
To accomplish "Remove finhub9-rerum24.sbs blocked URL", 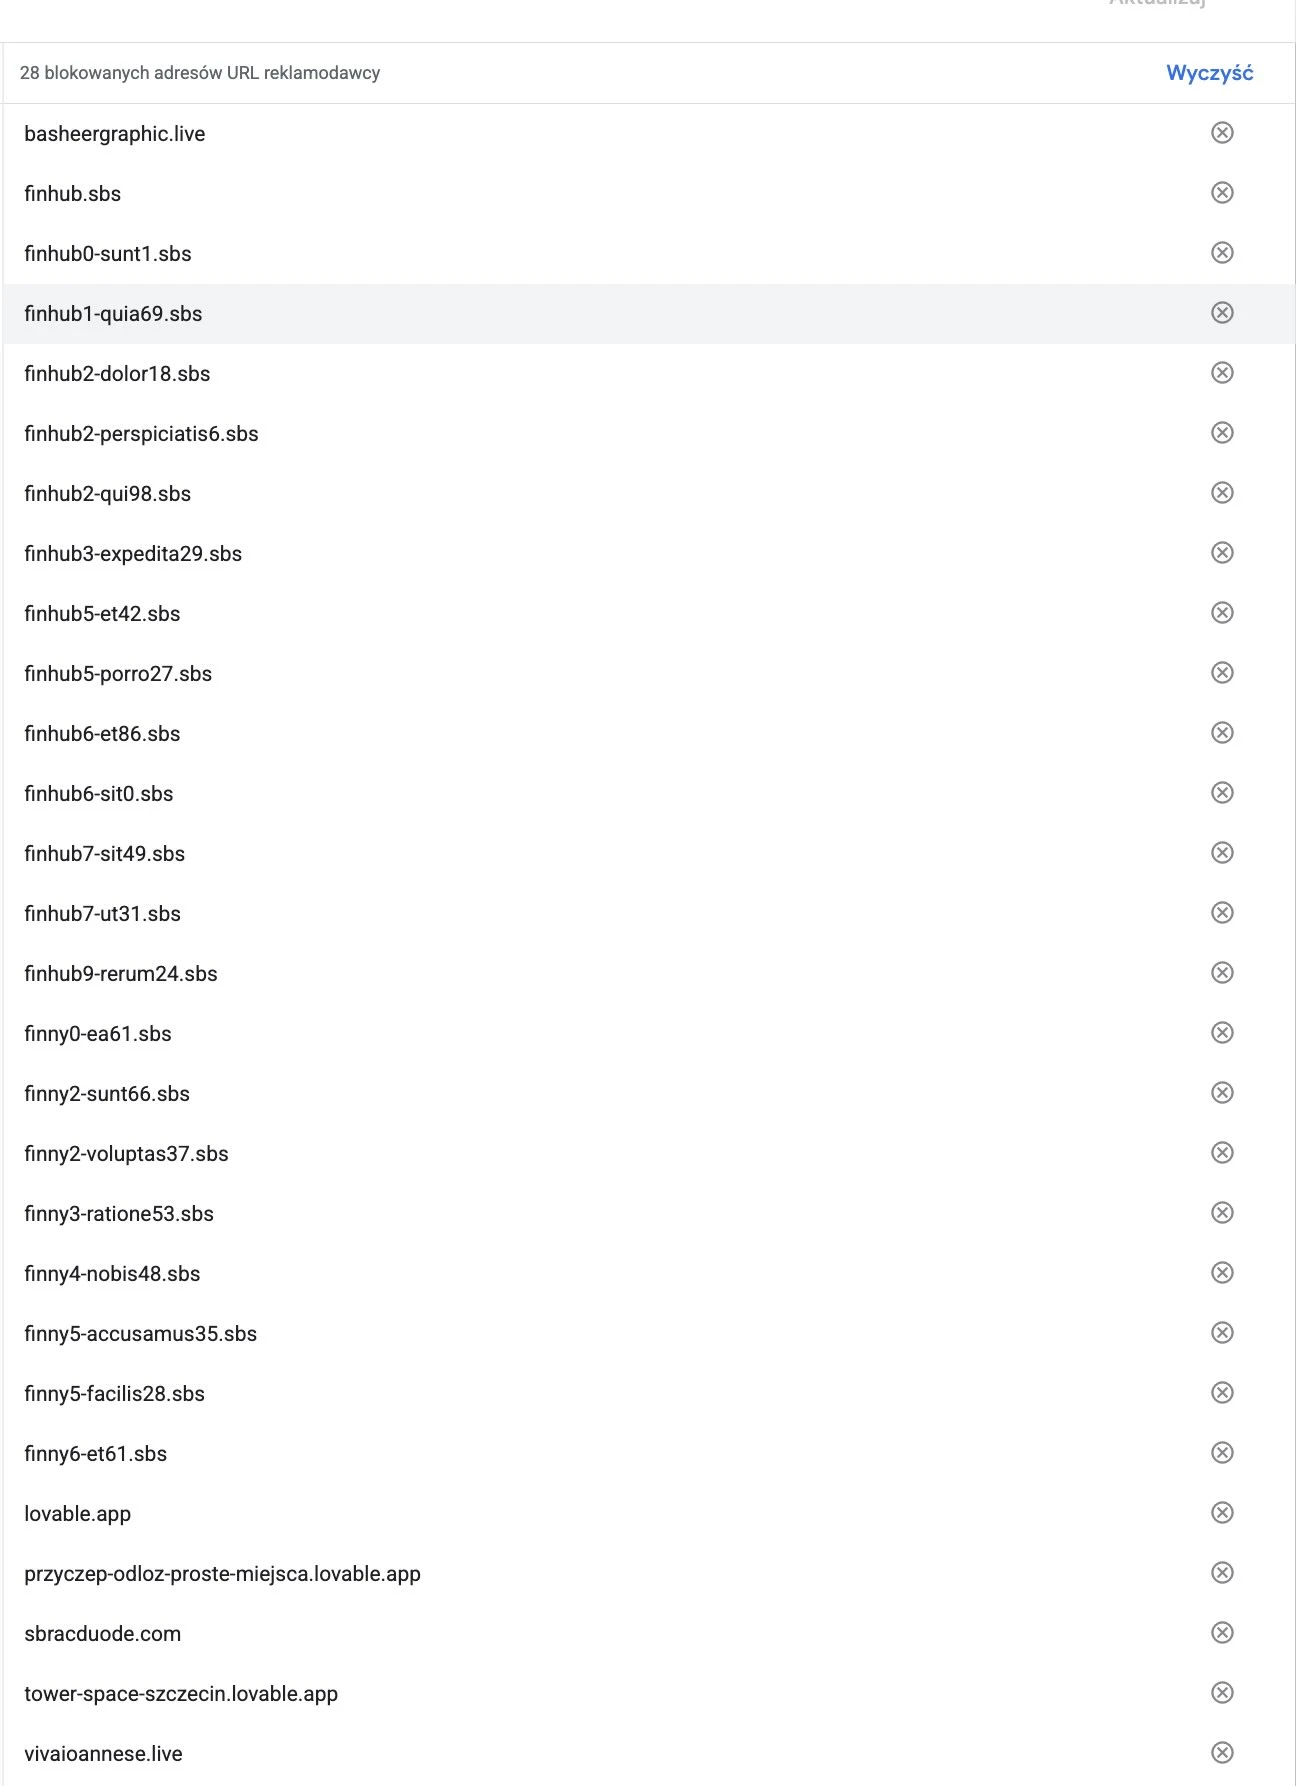I will pyautogui.click(x=1222, y=973).
